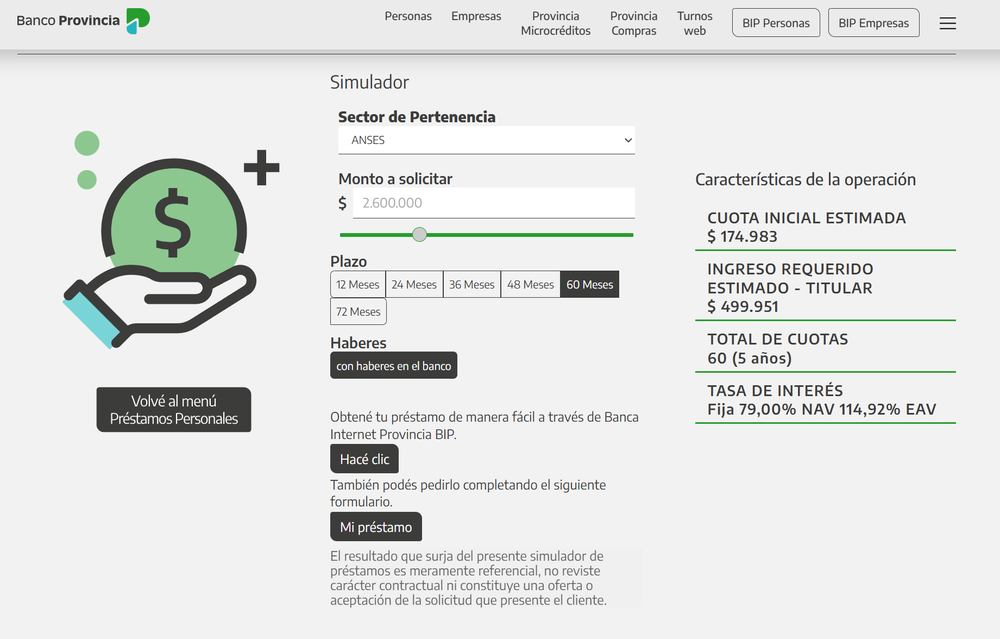Image resolution: width=1000 pixels, height=639 pixels.
Task: Select the 12 Meses term
Action: pyautogui.click(x=357, y=284)
